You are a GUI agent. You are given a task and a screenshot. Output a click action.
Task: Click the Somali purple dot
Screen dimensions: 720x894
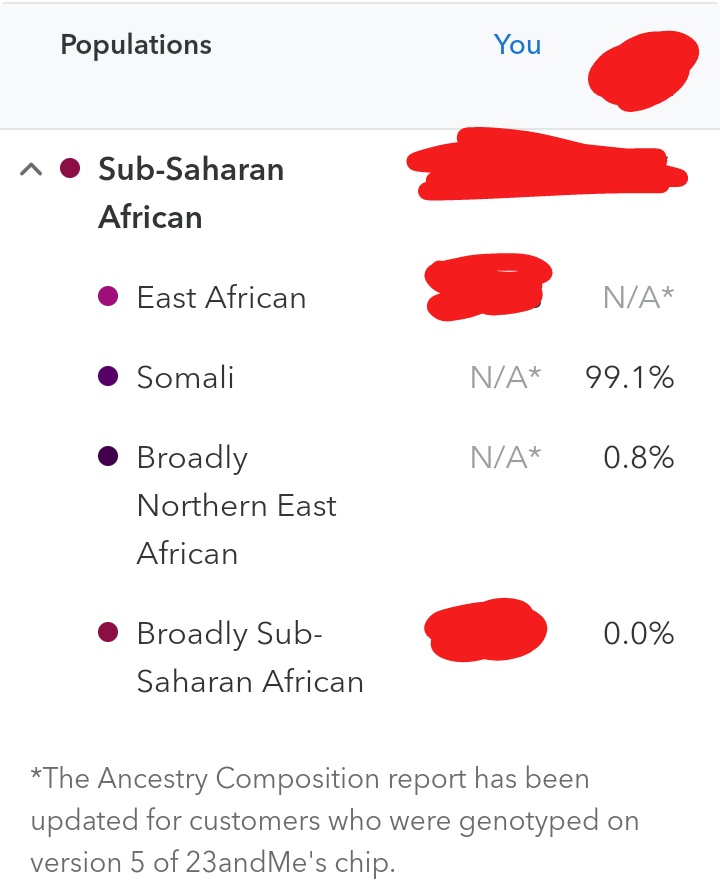(108, 376)
